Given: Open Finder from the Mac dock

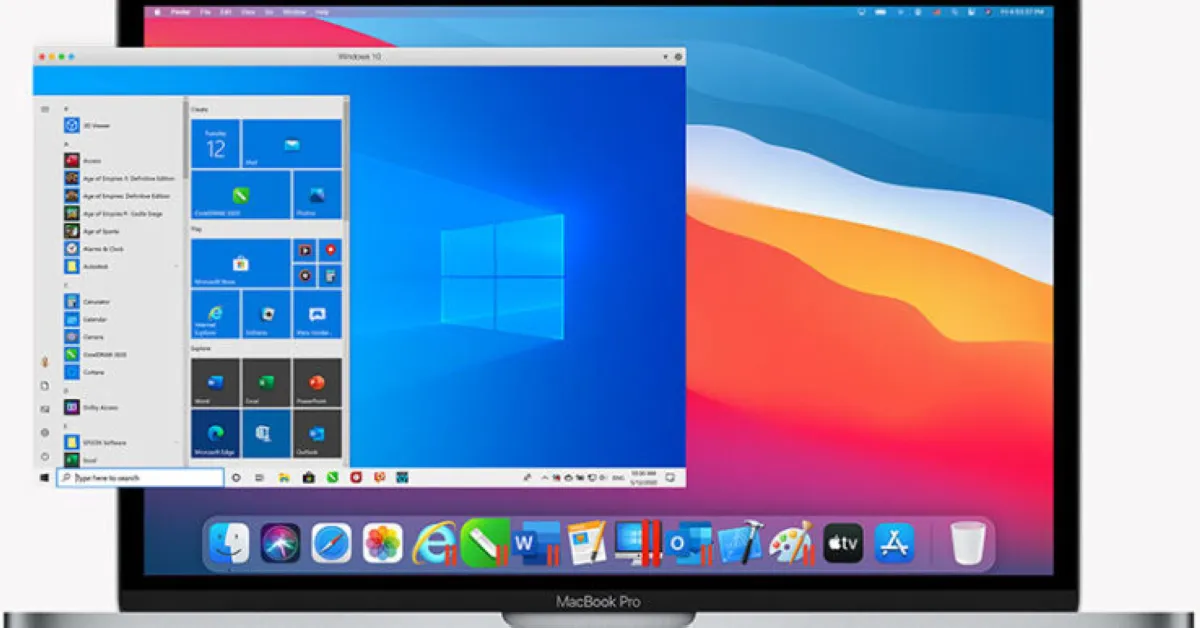Looking at the screenshot, I should tap(229, 543).
